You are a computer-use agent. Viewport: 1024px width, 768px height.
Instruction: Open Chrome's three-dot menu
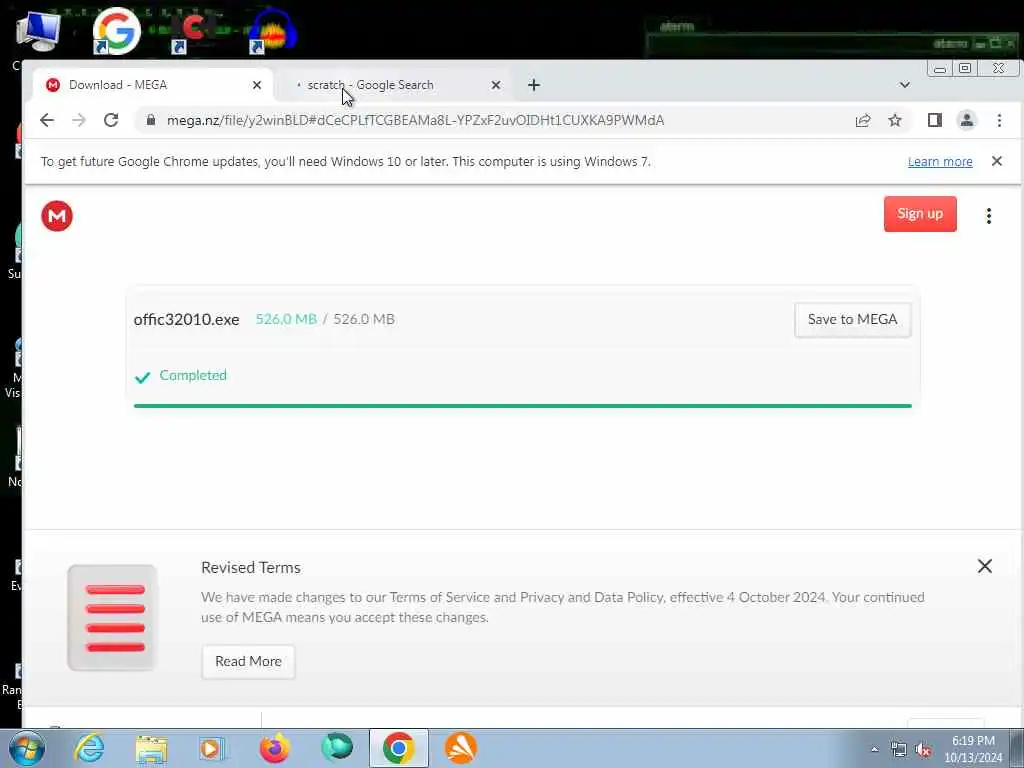click(999, 120)
